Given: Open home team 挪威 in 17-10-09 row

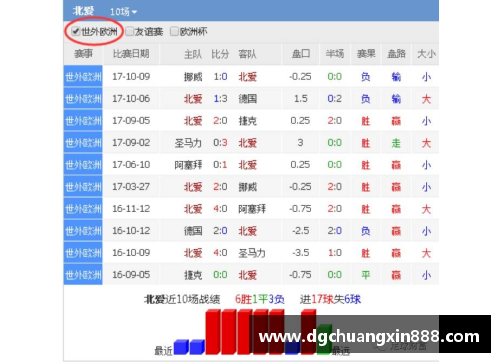Looking at the screenshot, I should pyautogui.click(x=193, y=77).
